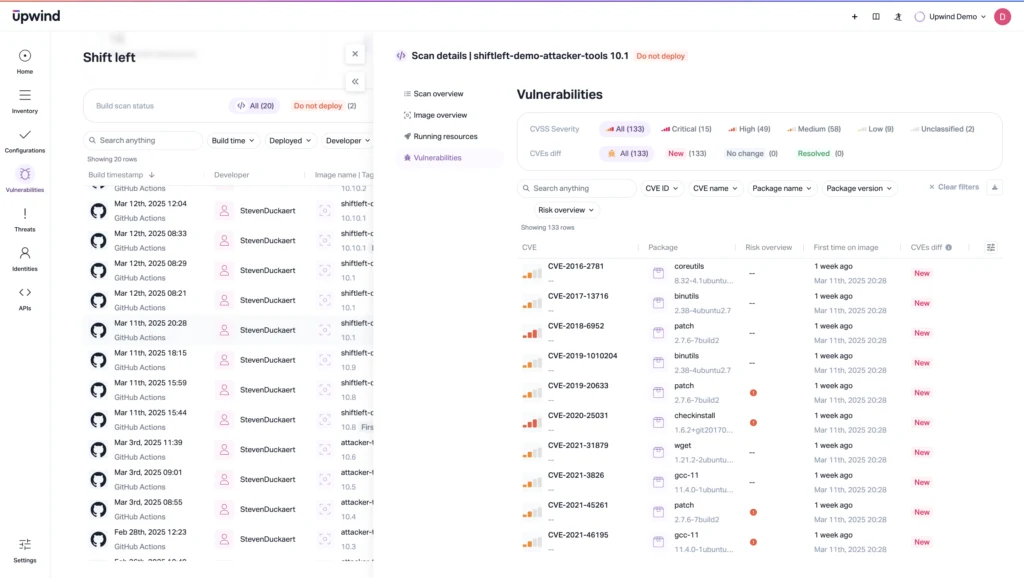The width and height of the screenshot is (1024, 578).
Task: Open the Upwind Demo organization dropdown
Action: [950, 17]
